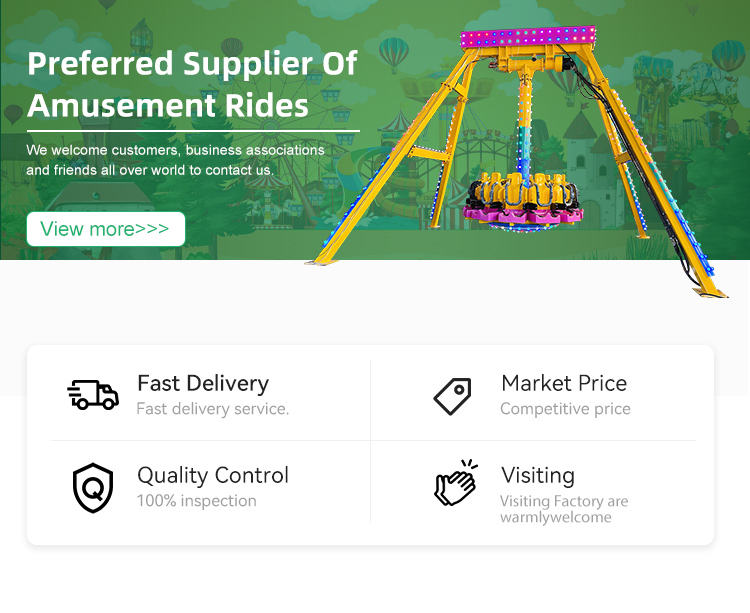Select the Market Price heading
Screen dimensions: 750x613
click(564, 383)
